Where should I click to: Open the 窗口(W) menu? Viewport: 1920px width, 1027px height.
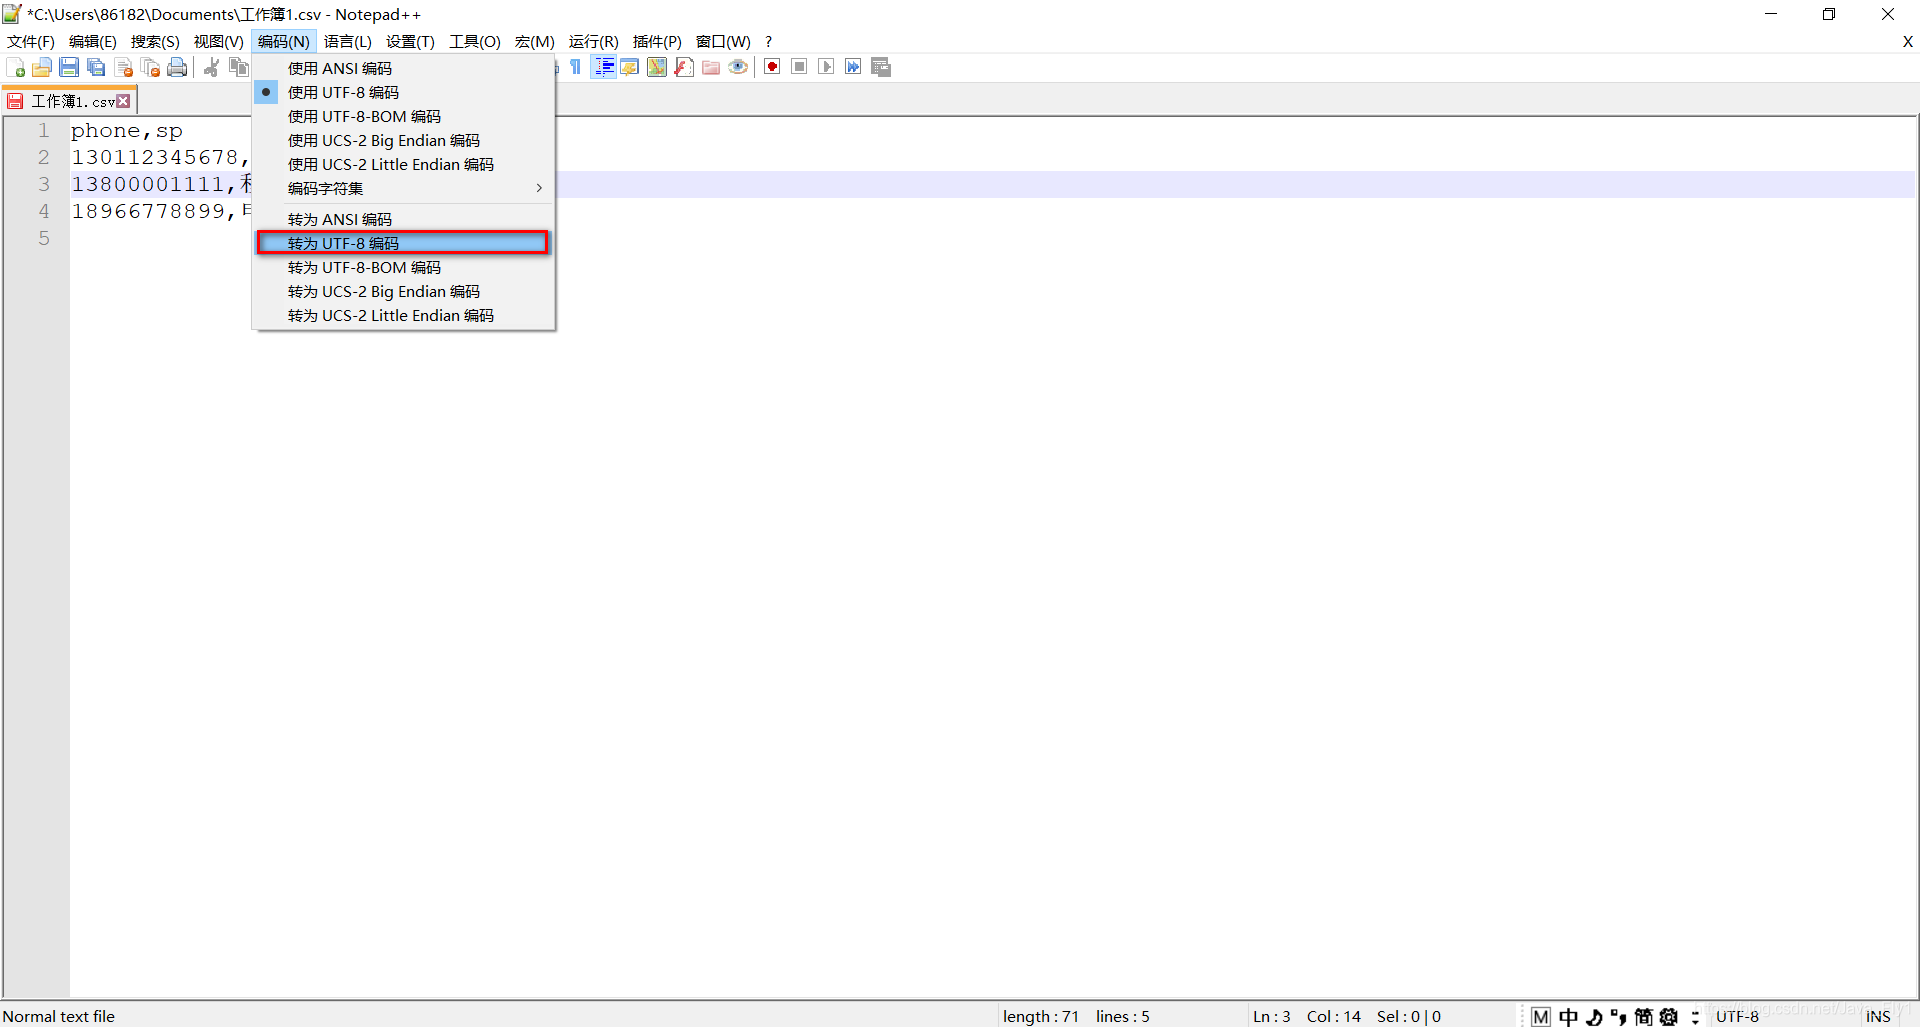point(723,41)
